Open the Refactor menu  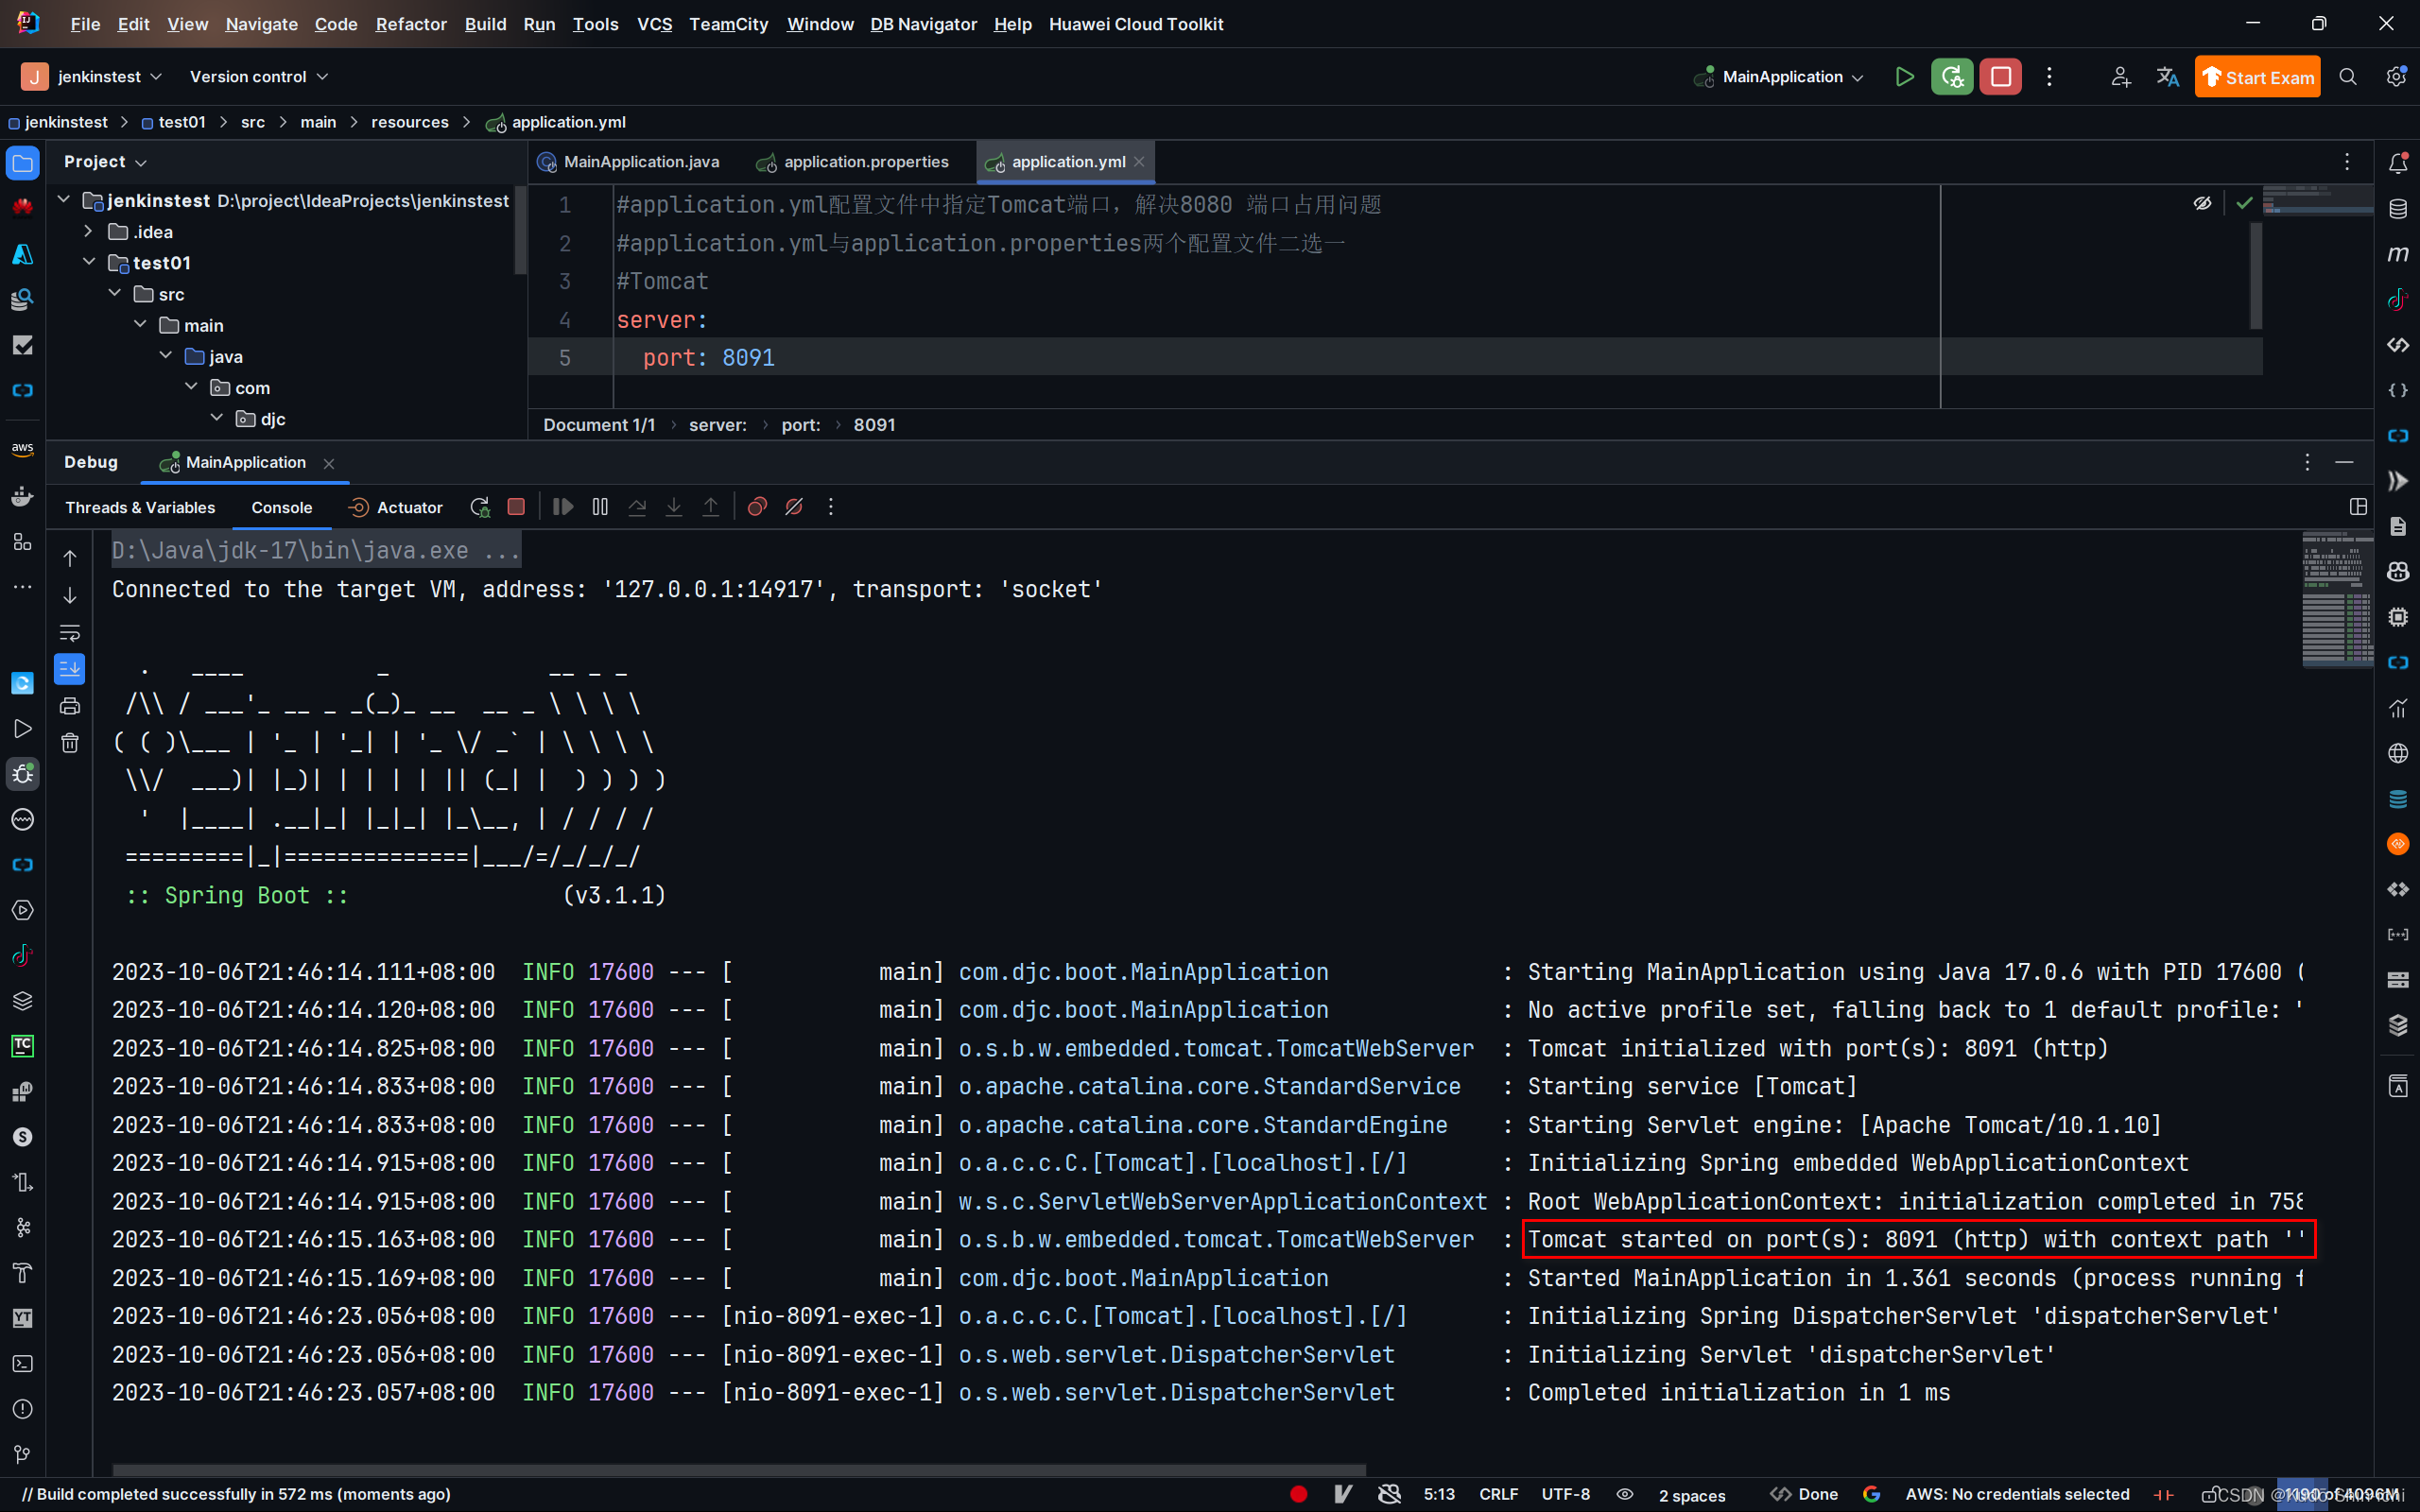[x=411, y=24]
